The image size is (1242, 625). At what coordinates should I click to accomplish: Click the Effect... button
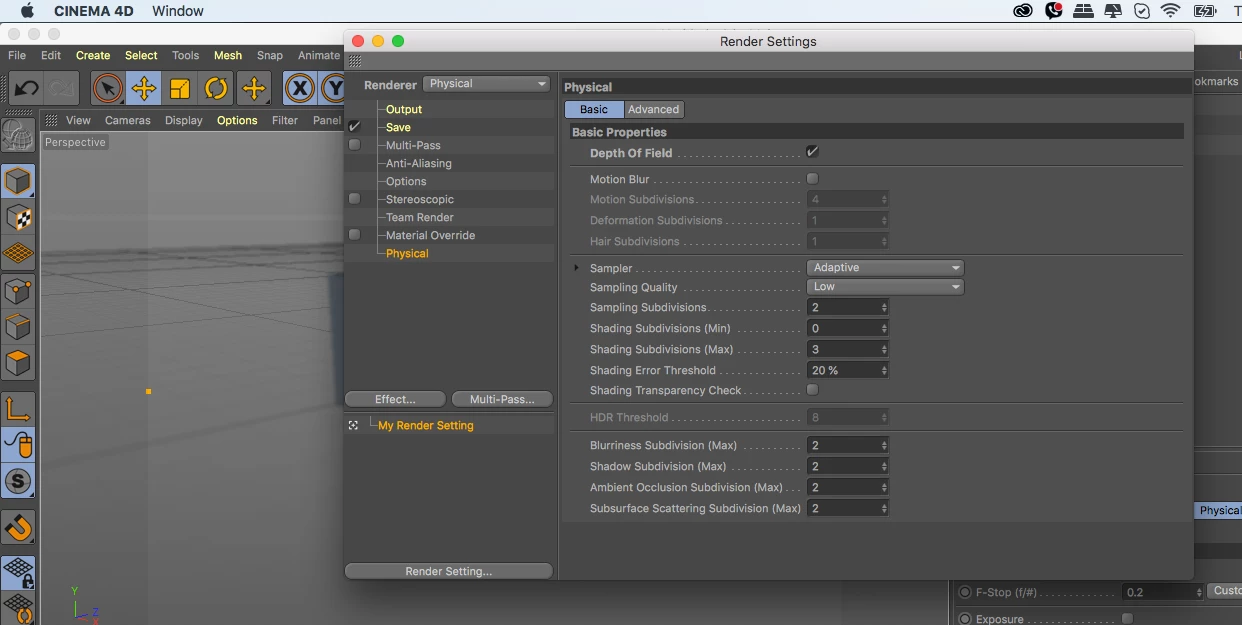pos(395,399)
